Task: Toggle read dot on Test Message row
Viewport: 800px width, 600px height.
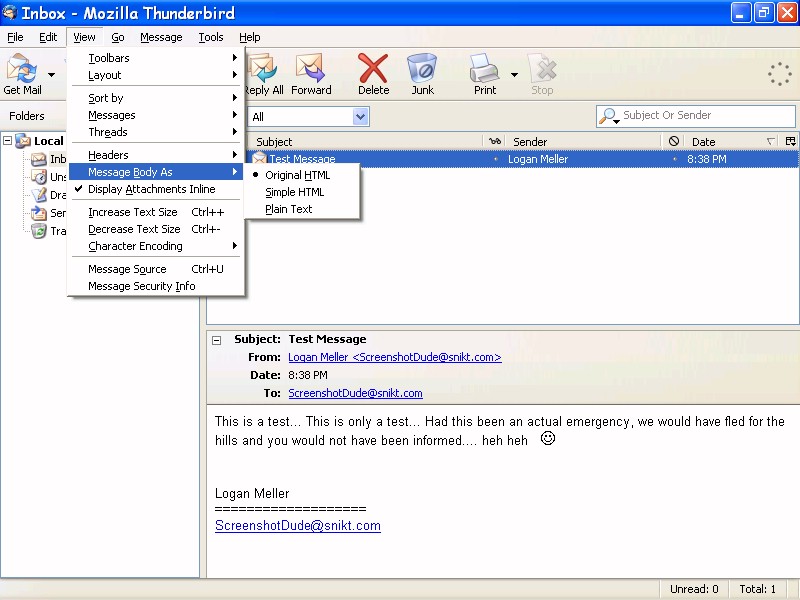Action: point(495,159)
